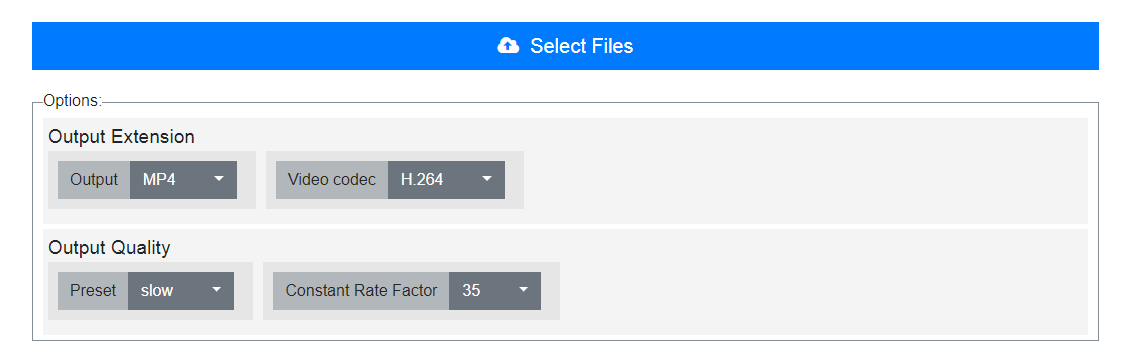Screen dimensions: 1133x363
Task: Select the H.264 text in codec selector
Action: point(422,180)
